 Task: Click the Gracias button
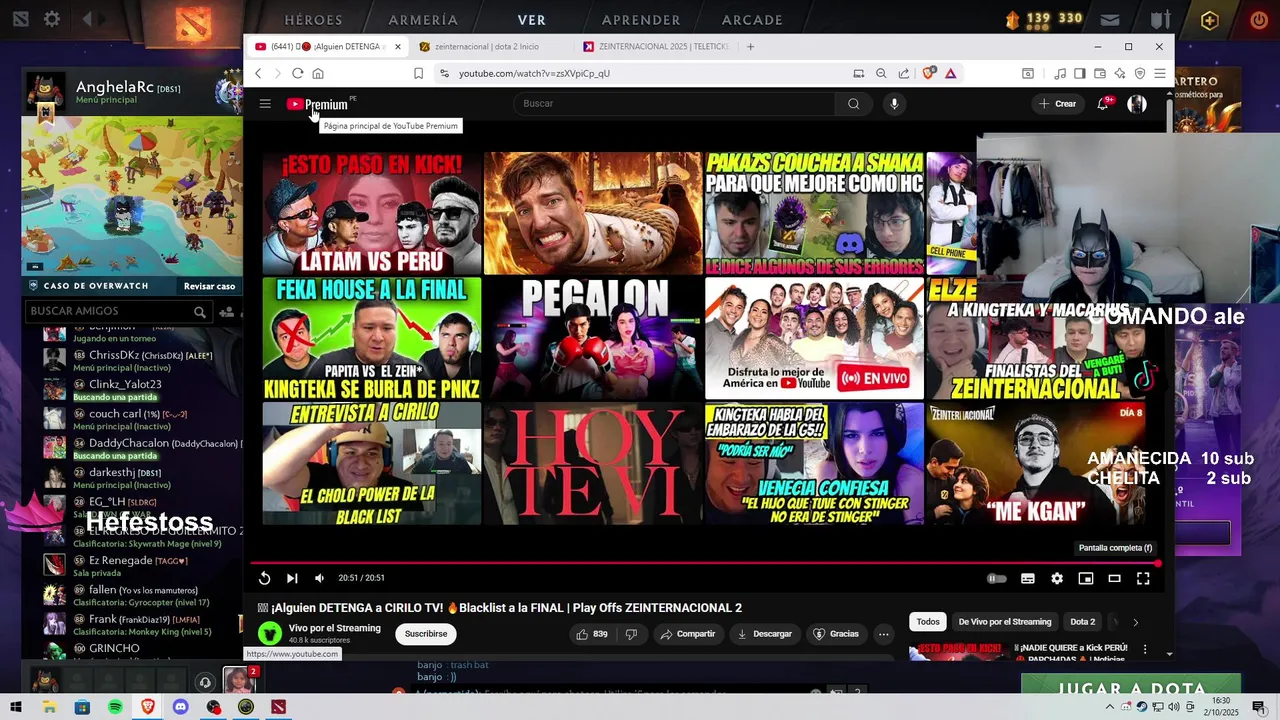click(x=836, y=634)
